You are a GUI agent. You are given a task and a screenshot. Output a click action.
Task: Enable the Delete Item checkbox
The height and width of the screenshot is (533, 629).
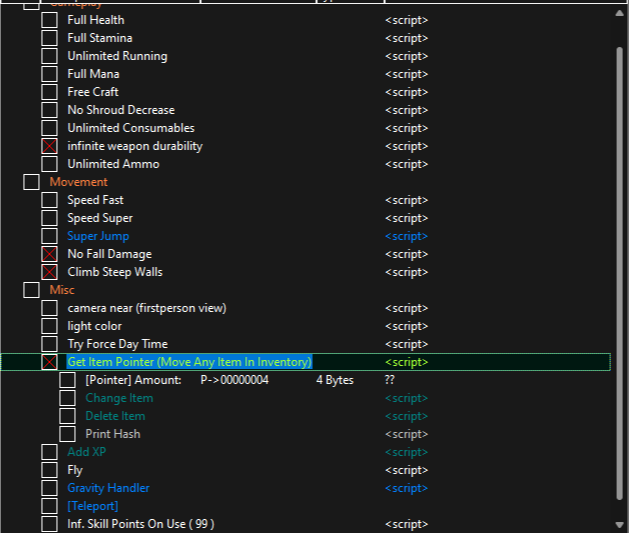(67, 416)
